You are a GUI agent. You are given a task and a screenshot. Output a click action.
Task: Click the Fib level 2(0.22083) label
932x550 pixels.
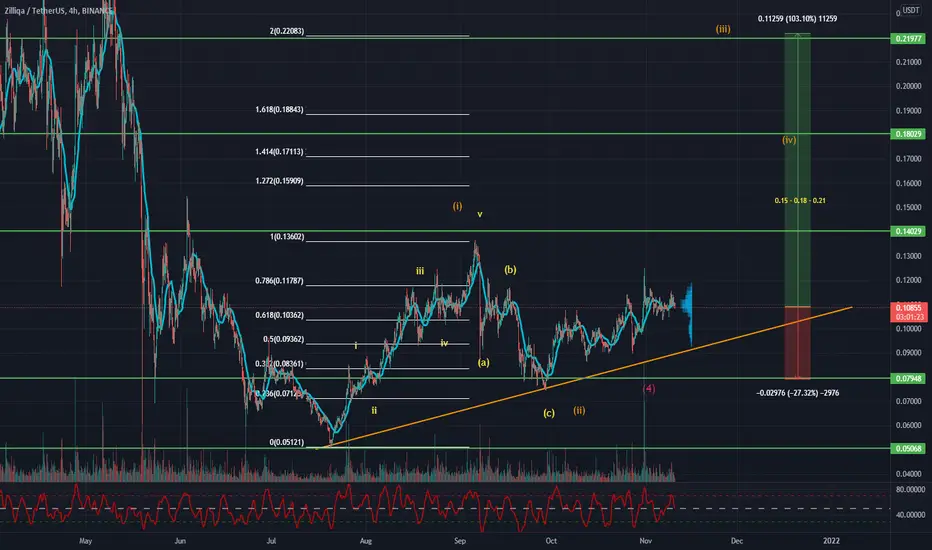[286, 31]
